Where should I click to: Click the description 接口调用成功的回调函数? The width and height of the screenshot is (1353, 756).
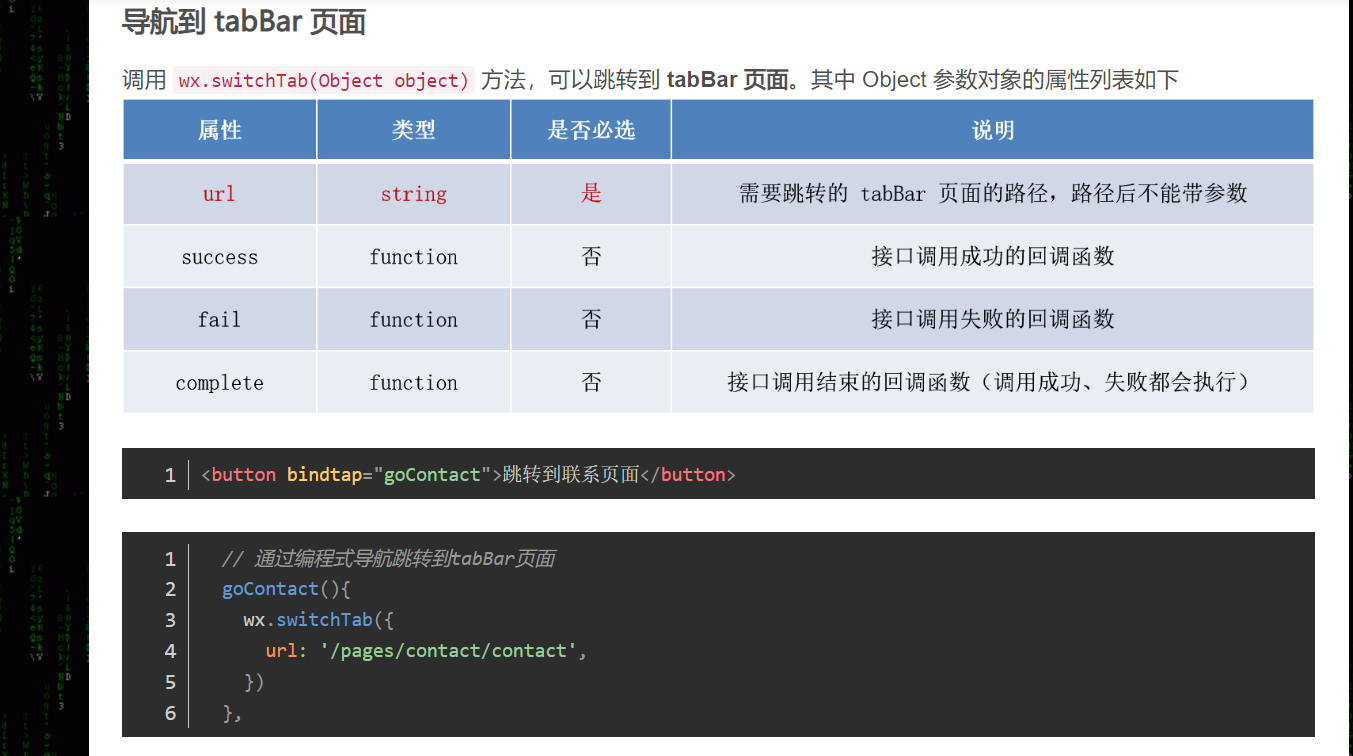(992, 257)
